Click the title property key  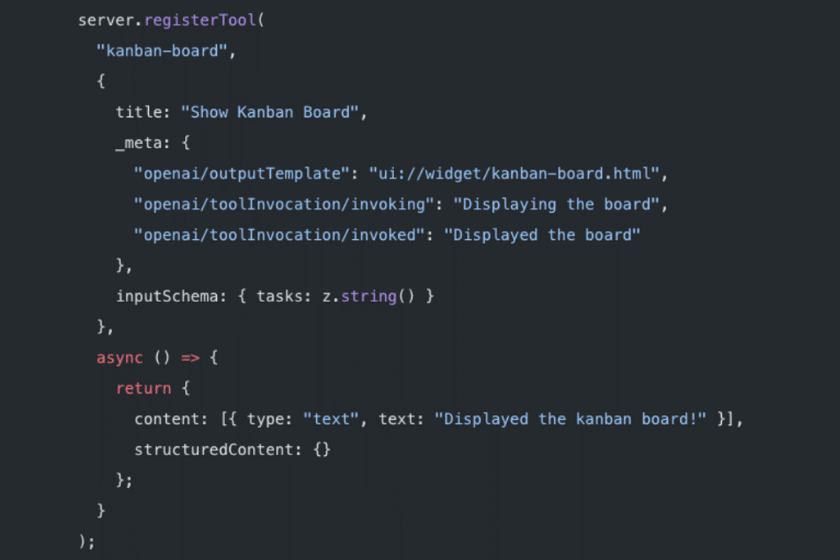[x=138, y=112]
